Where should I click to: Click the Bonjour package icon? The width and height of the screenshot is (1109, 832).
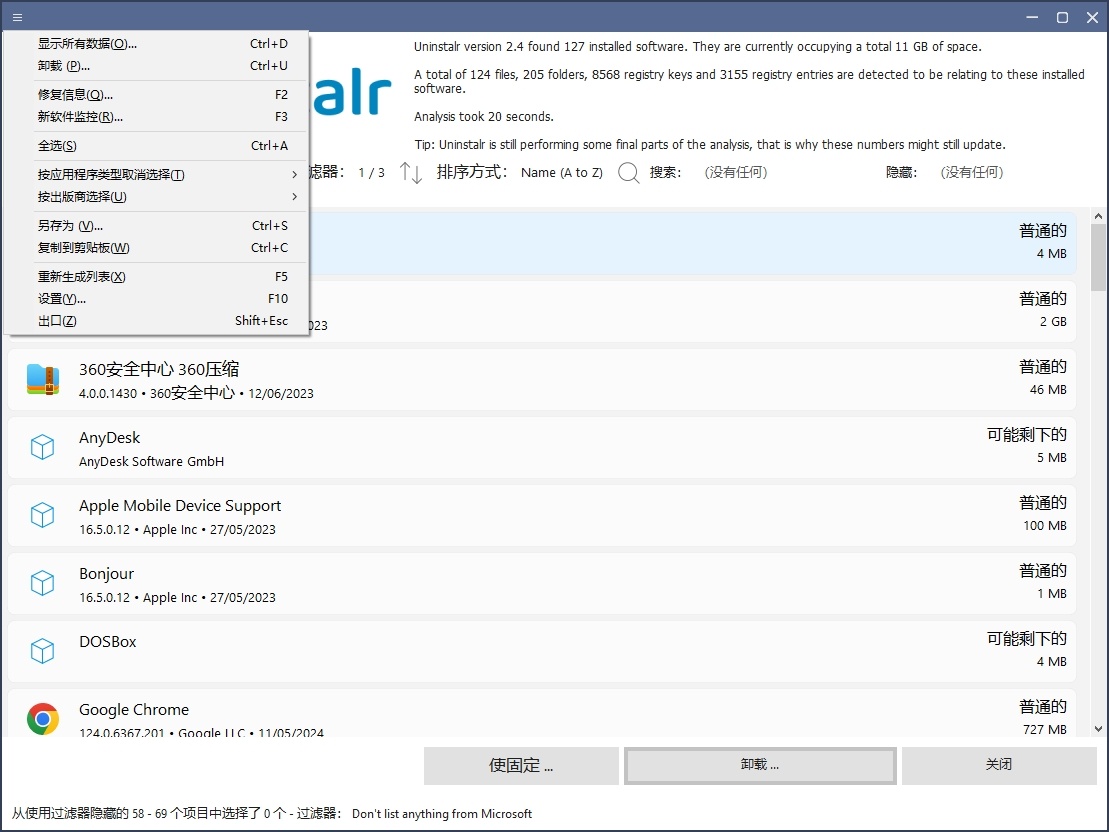pyautogui.click(x=42, y=583)
